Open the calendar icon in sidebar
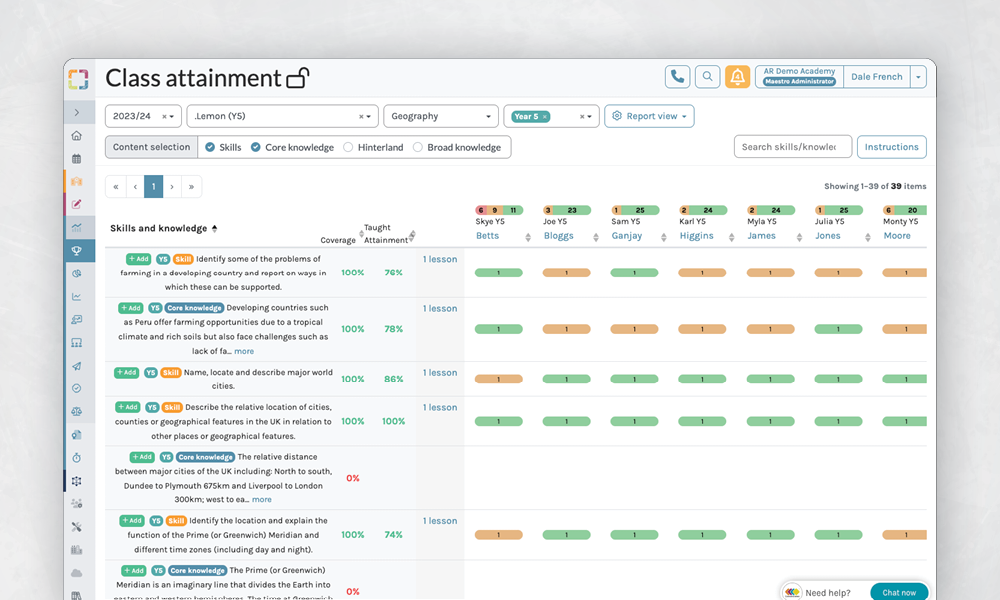The height and width of the screenshot is (600, 1000). (77, 159)
